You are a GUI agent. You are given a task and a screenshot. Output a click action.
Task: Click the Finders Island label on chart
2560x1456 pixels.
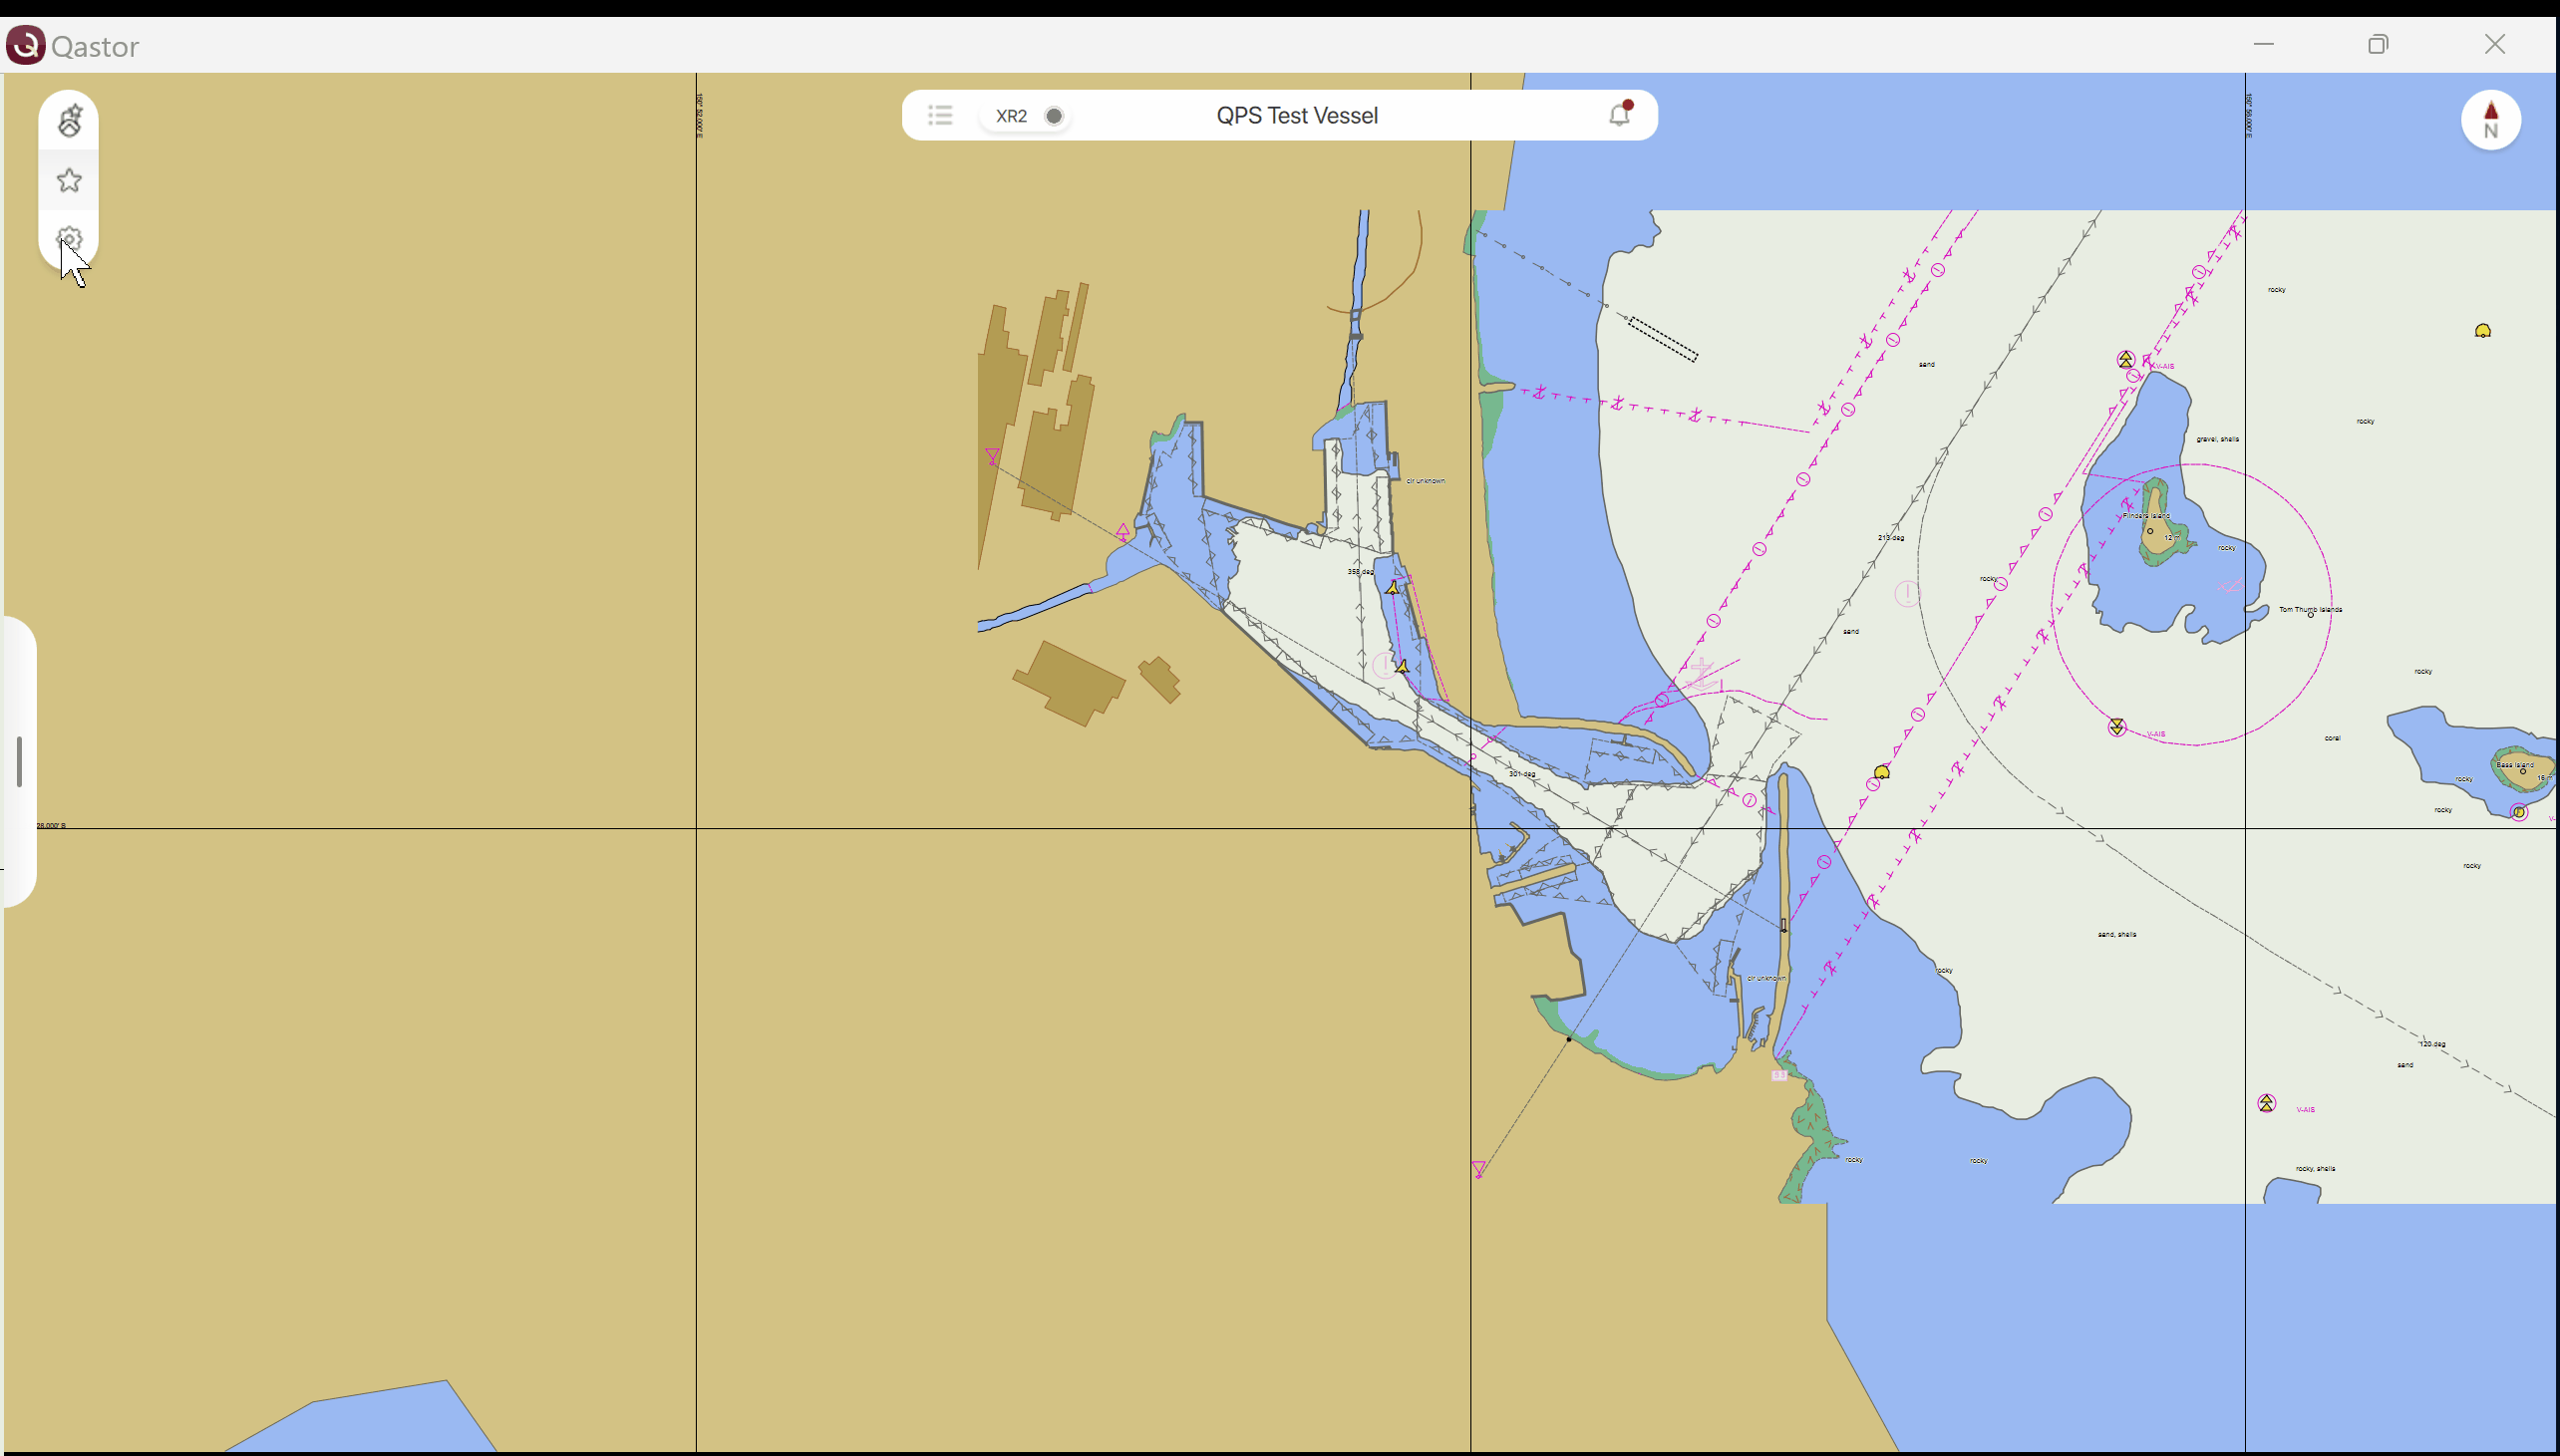2146,515
